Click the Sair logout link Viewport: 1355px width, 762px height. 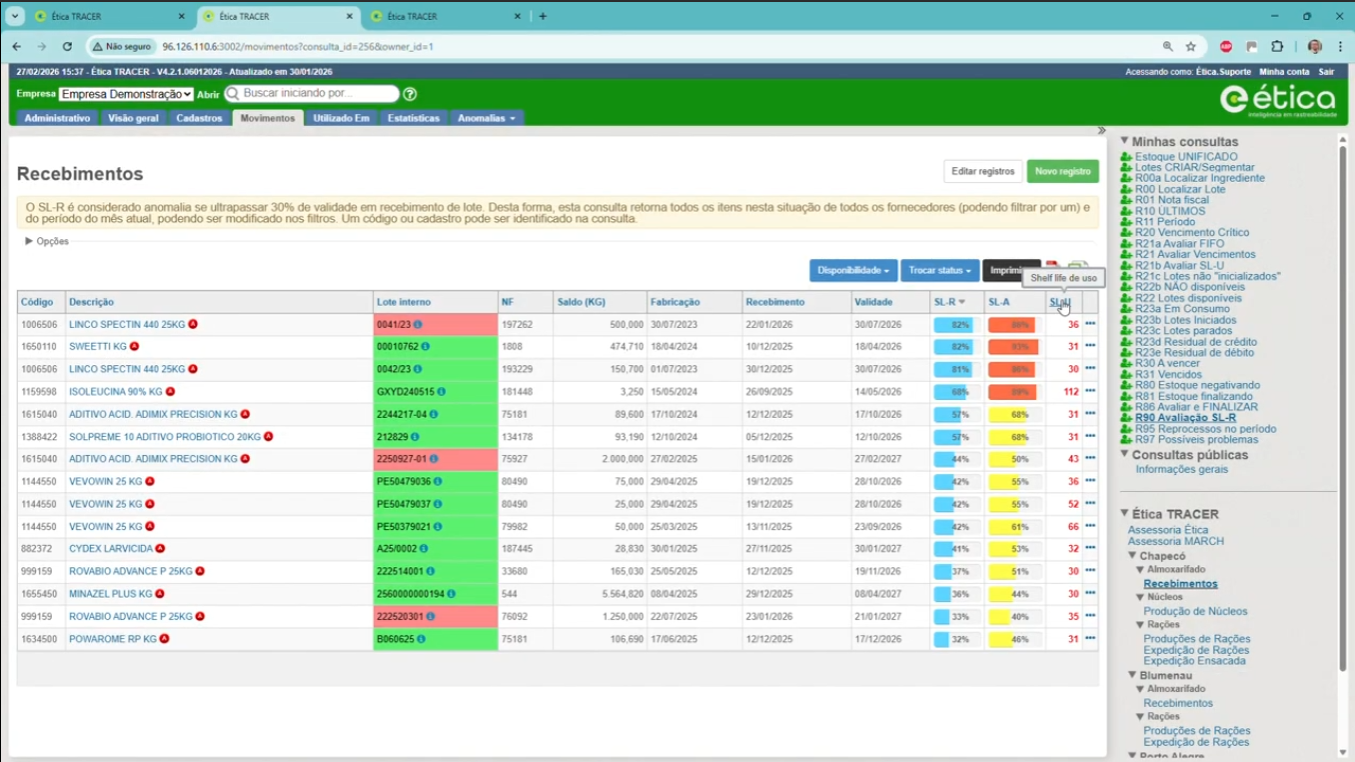click(x=1326, y=72)
